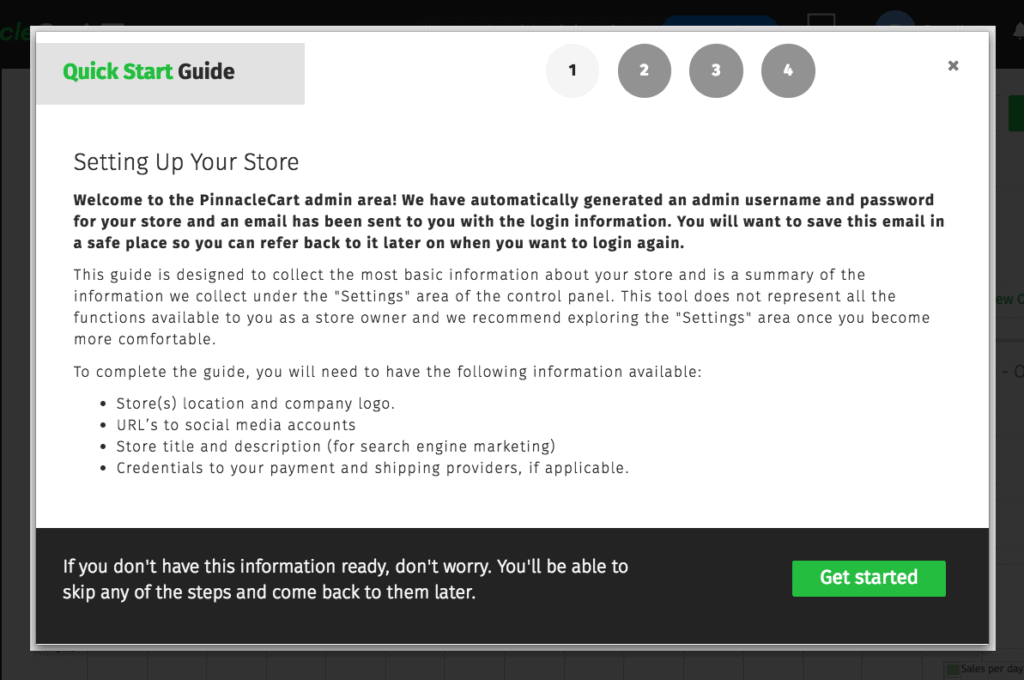Click the Store(s) location and company logo bullet
This screenshot has height=680, width=1024.
pyautogui.click(x=255, y=404)
